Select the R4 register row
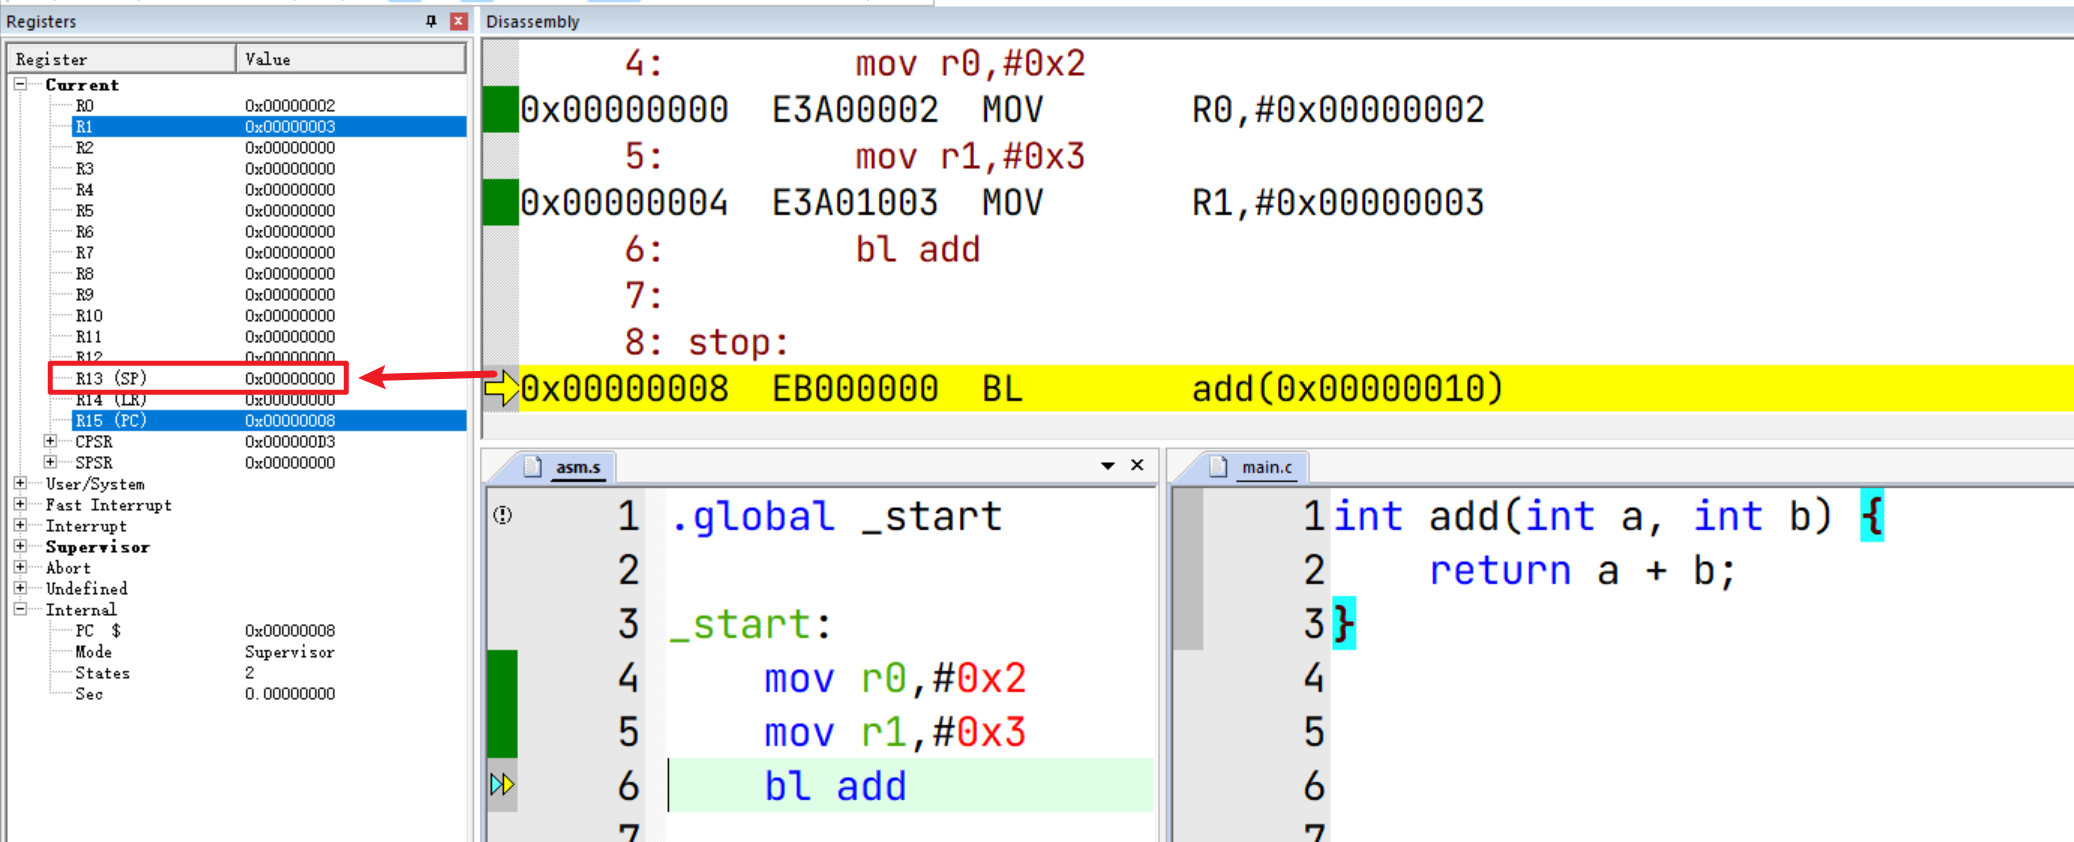Image resolution: width=2074 pixels, height=842 pixels. coord(268,190)
